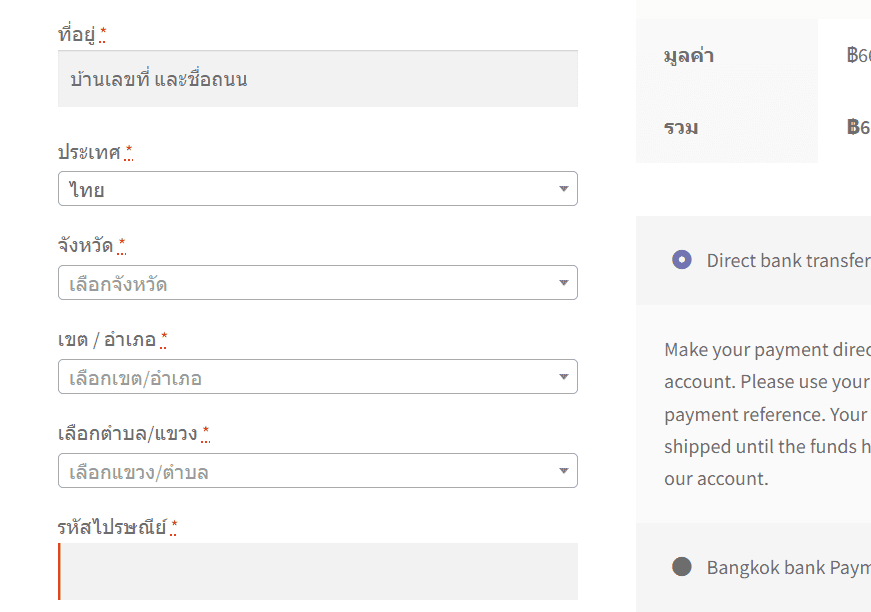Viewport: 871px width, 612px height.
Task: Click the รวม total row header
Action: [681, 127]
